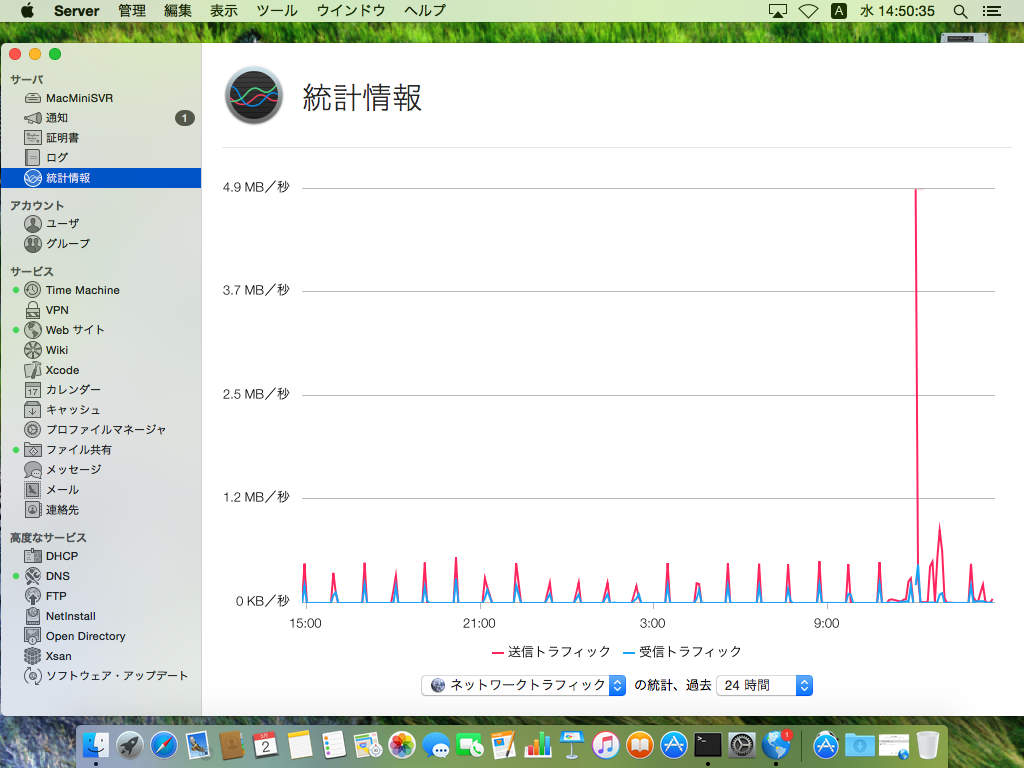Click the traffic spike peak on graph
This screenshot has width=1024, height=768.
tap(915, 190)
